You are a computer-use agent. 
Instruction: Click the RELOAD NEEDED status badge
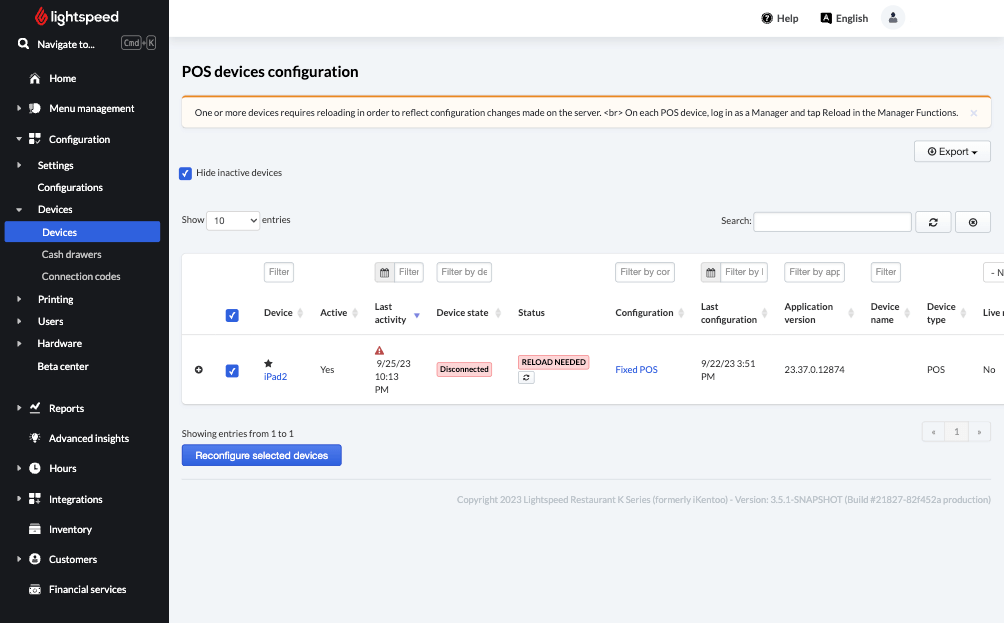pyautogui.click(x=553, y=362)
